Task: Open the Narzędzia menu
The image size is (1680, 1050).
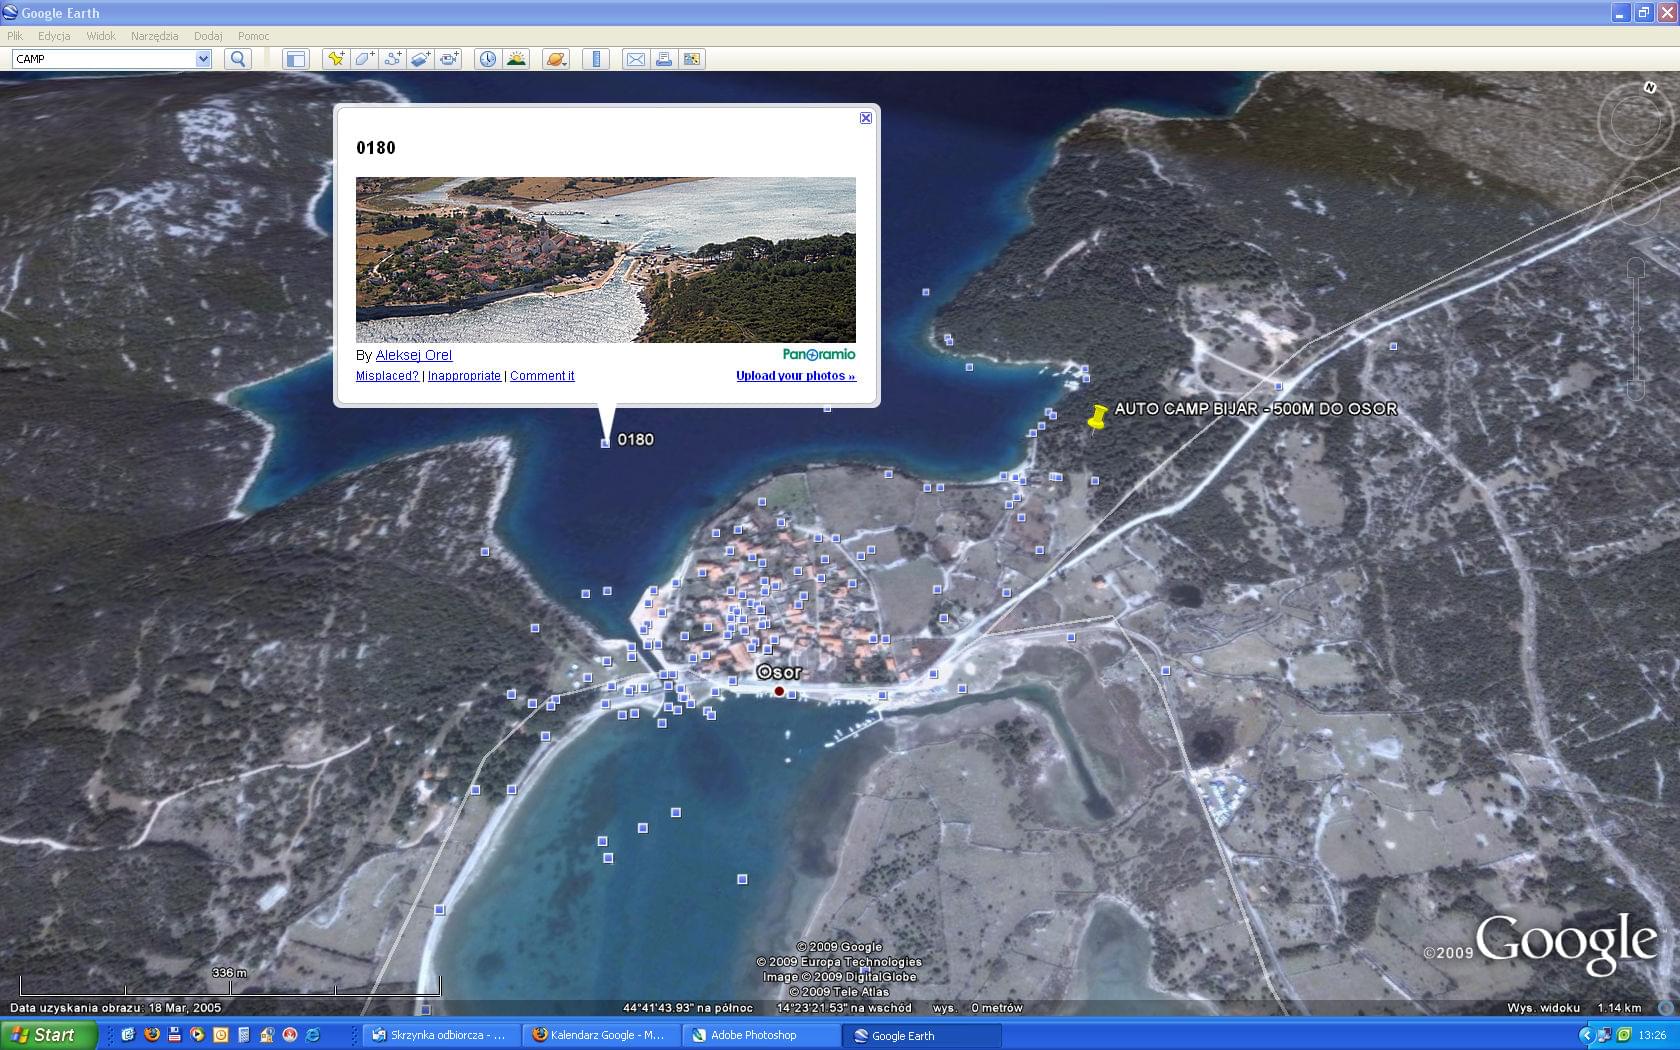Action: 154,36
